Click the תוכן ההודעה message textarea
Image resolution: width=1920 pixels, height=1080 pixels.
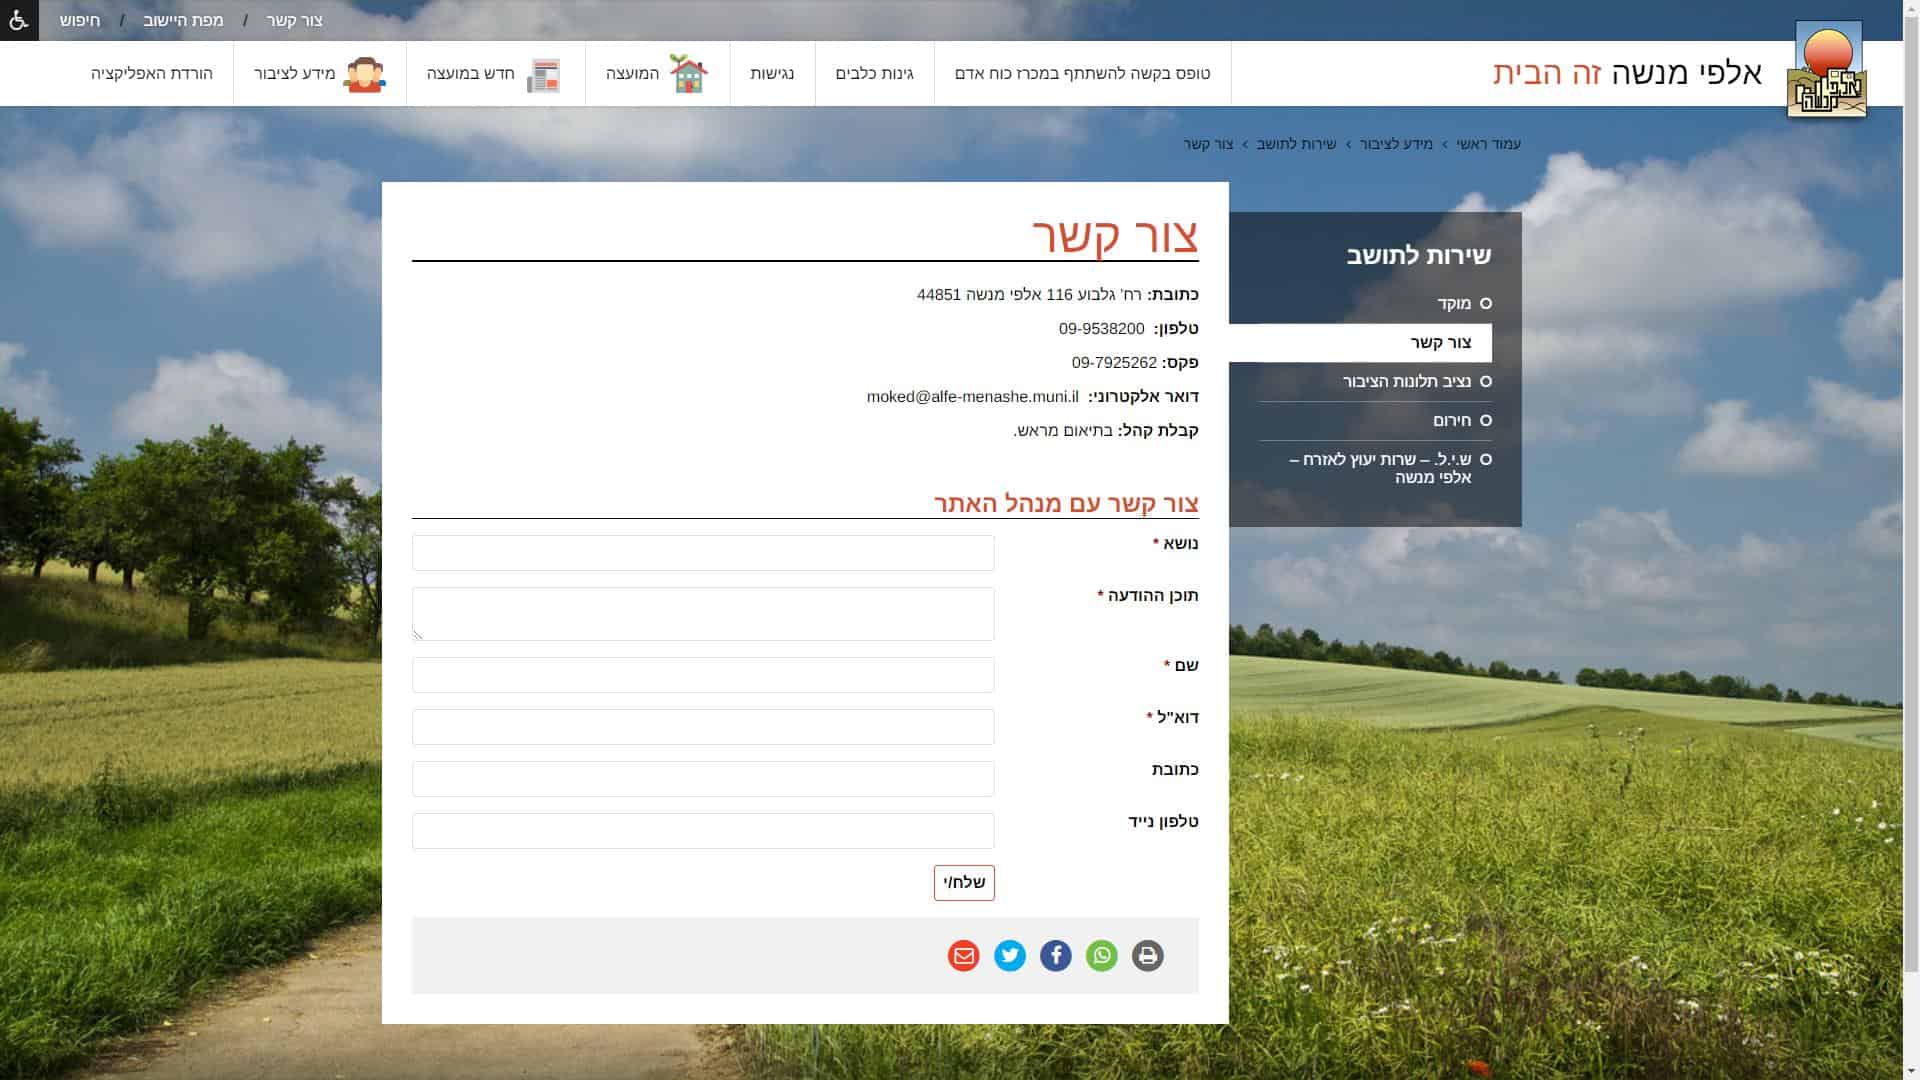[x=703, y=614]
